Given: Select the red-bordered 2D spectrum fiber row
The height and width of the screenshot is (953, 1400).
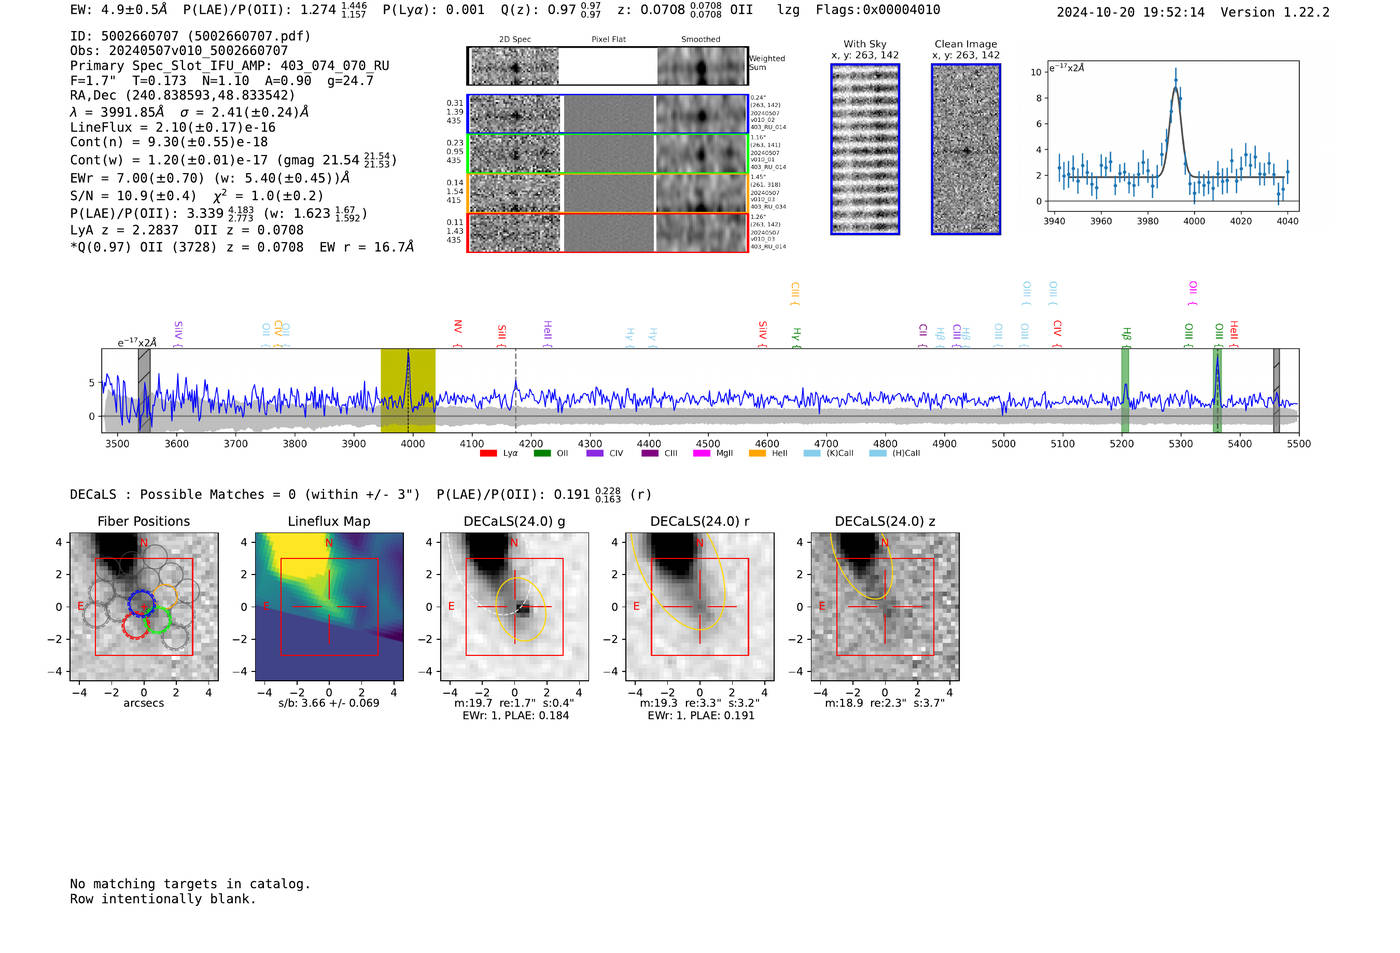Looking at the screenshot, I should [607, 232].
